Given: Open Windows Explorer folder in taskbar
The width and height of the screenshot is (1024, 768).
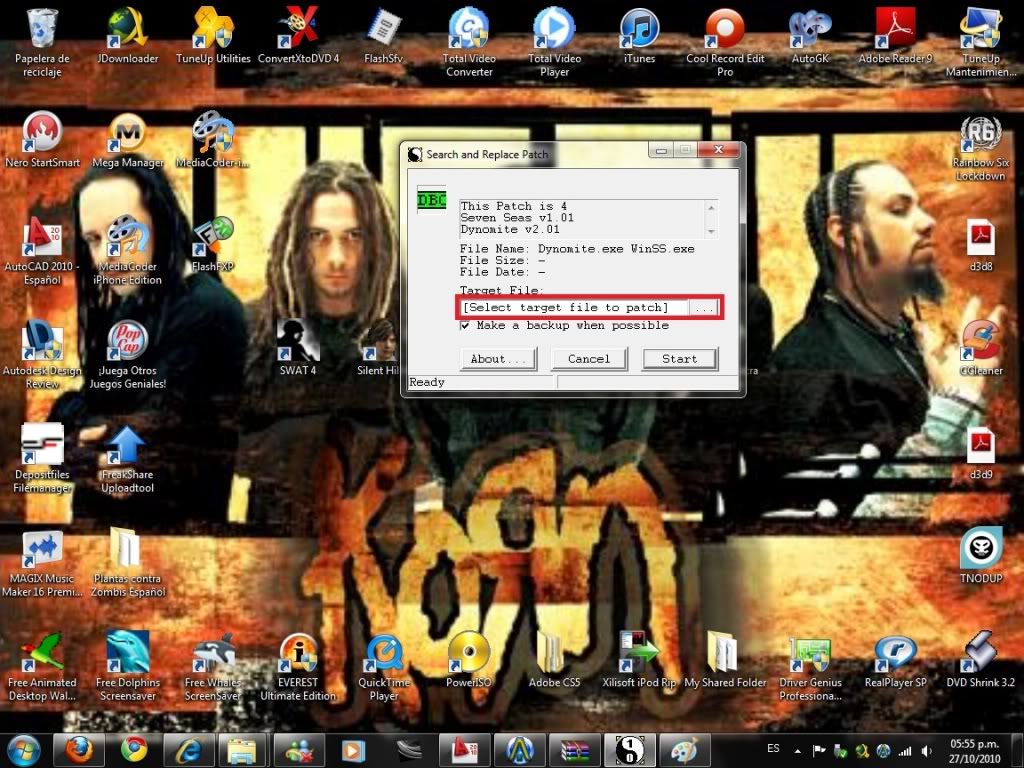Looking at the screenshot, I should (243, 750).
